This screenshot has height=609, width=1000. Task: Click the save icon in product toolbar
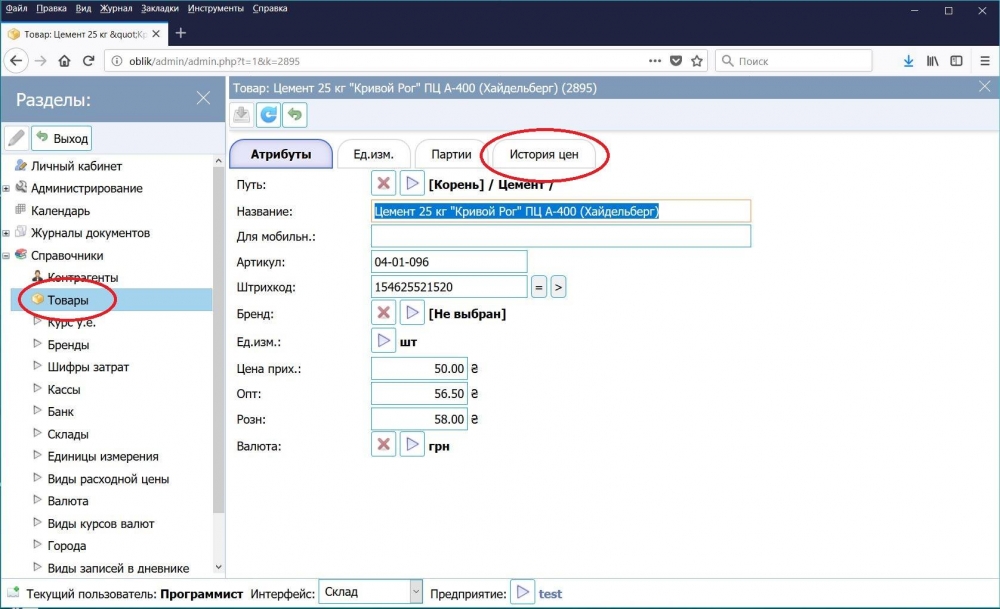(x=242, y=115)
